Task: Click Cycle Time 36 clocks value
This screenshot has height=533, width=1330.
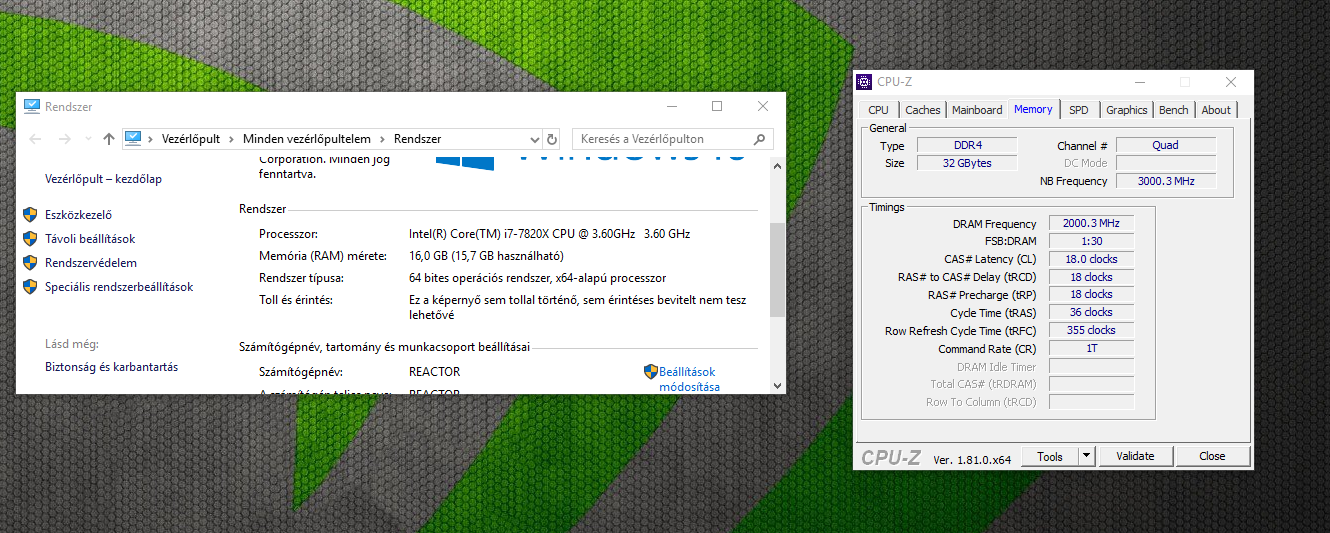Action: (x=1091, y=312)
